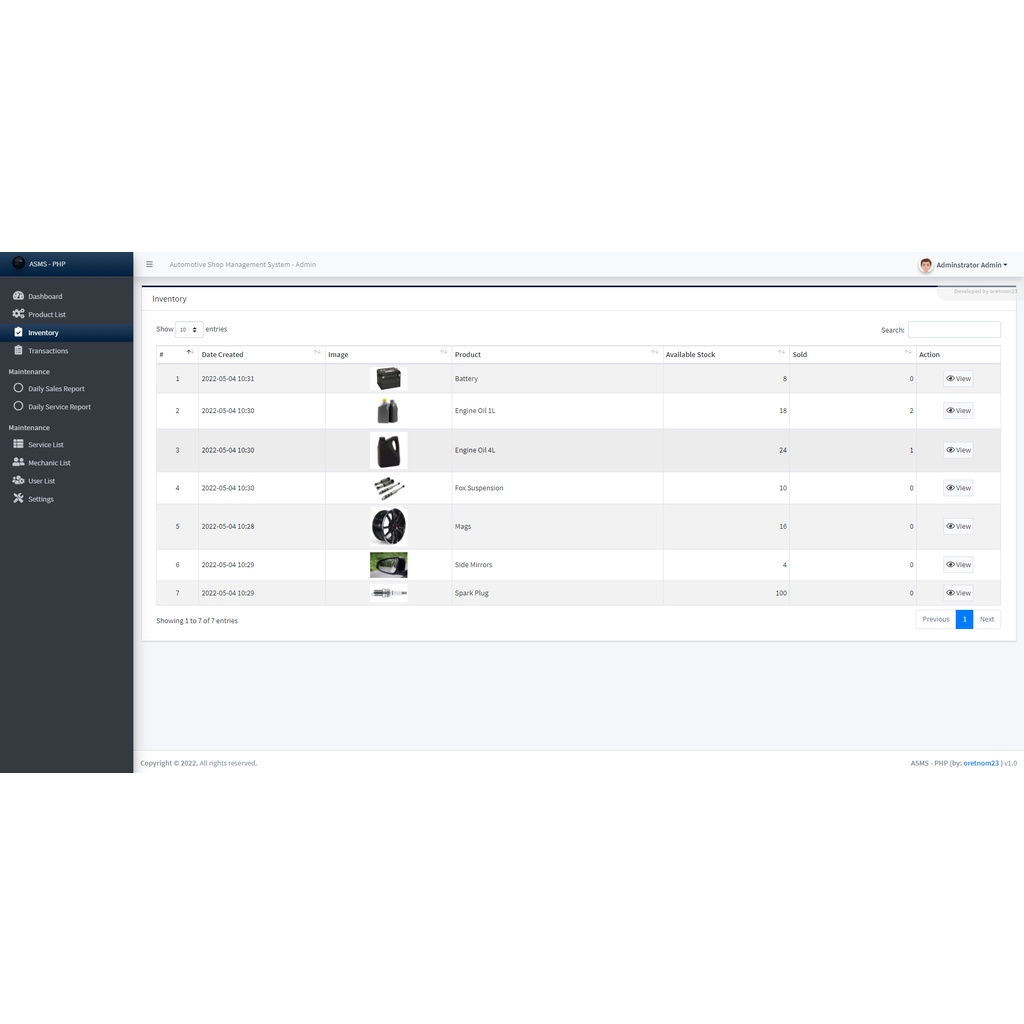Toggle sidebar with hamburger menu icon
This screenshot has height=1024, width=1024.
[x=149, y=265]
